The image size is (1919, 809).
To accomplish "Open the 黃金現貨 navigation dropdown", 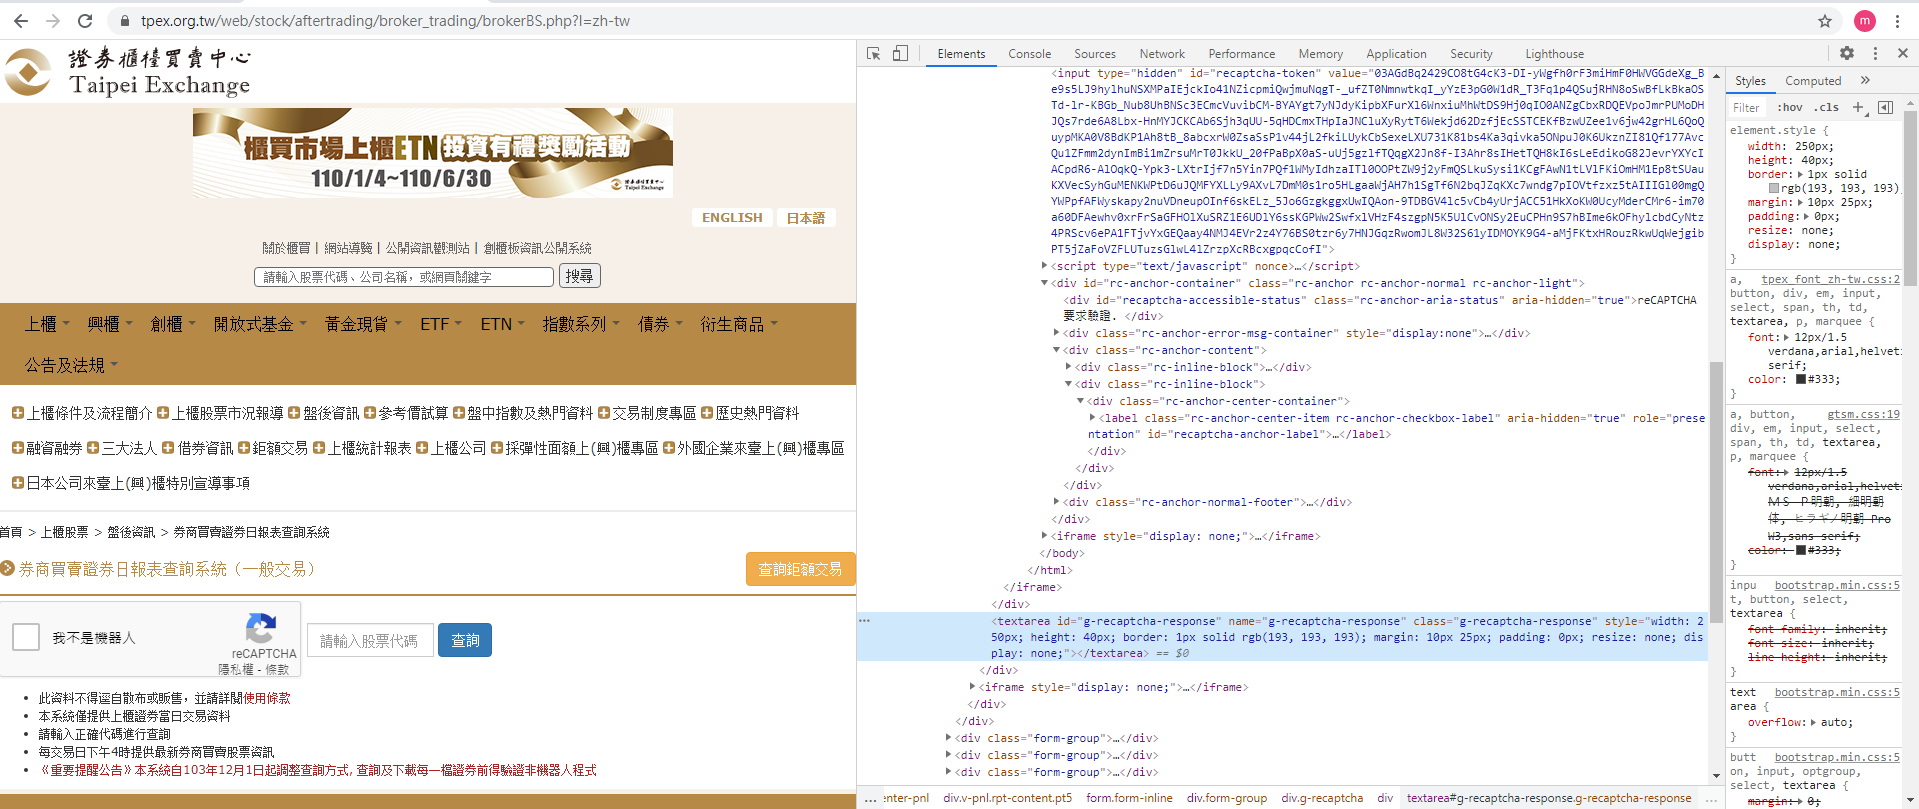I will click(363, 324).
